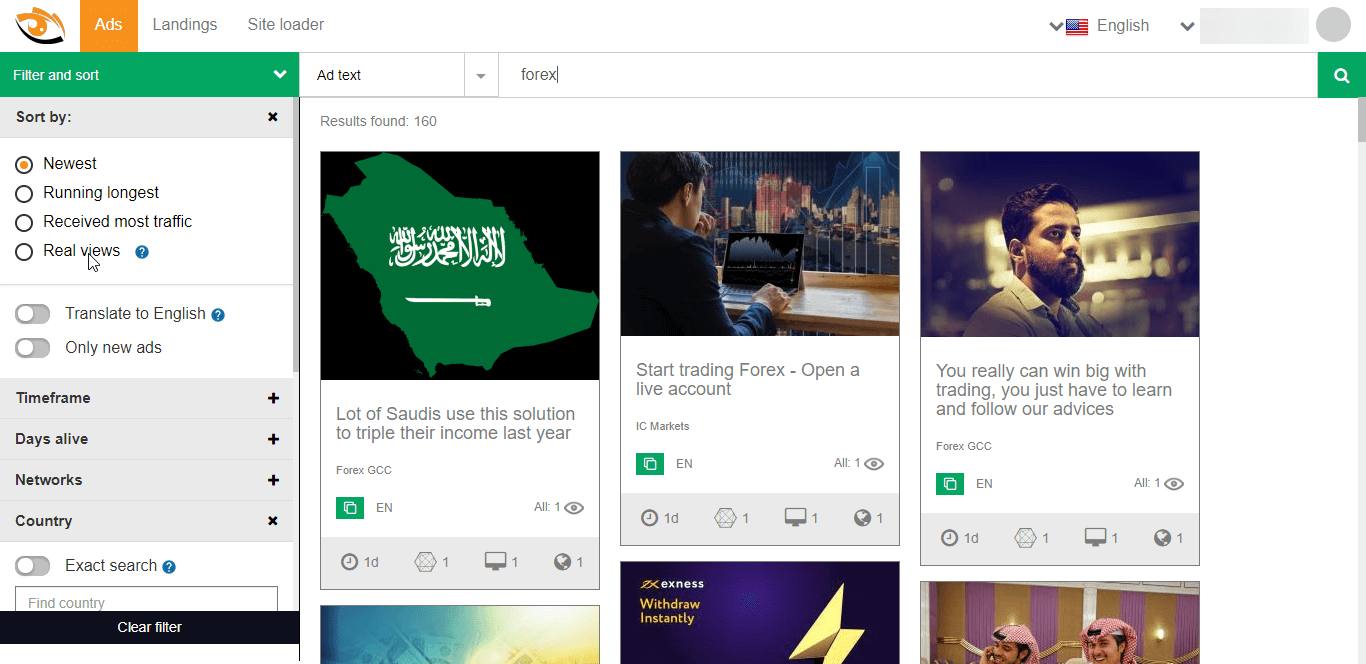Click the desktop monitor icon on Saudis card

(495, 562)
